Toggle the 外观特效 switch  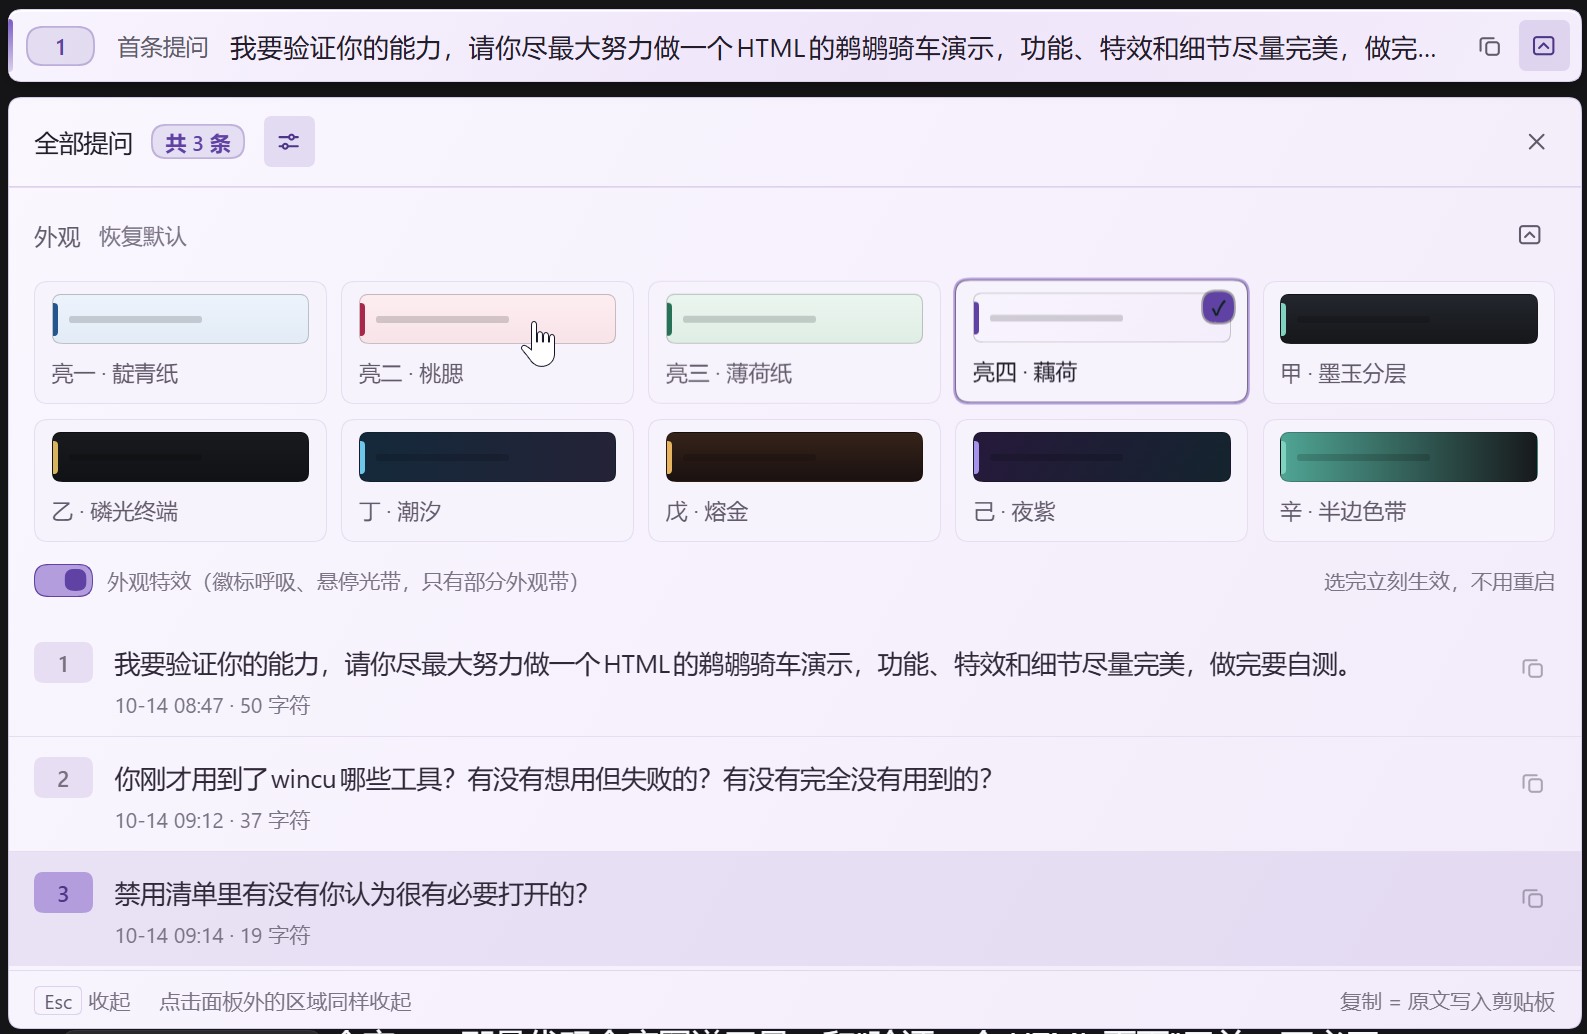coord(63,580)
